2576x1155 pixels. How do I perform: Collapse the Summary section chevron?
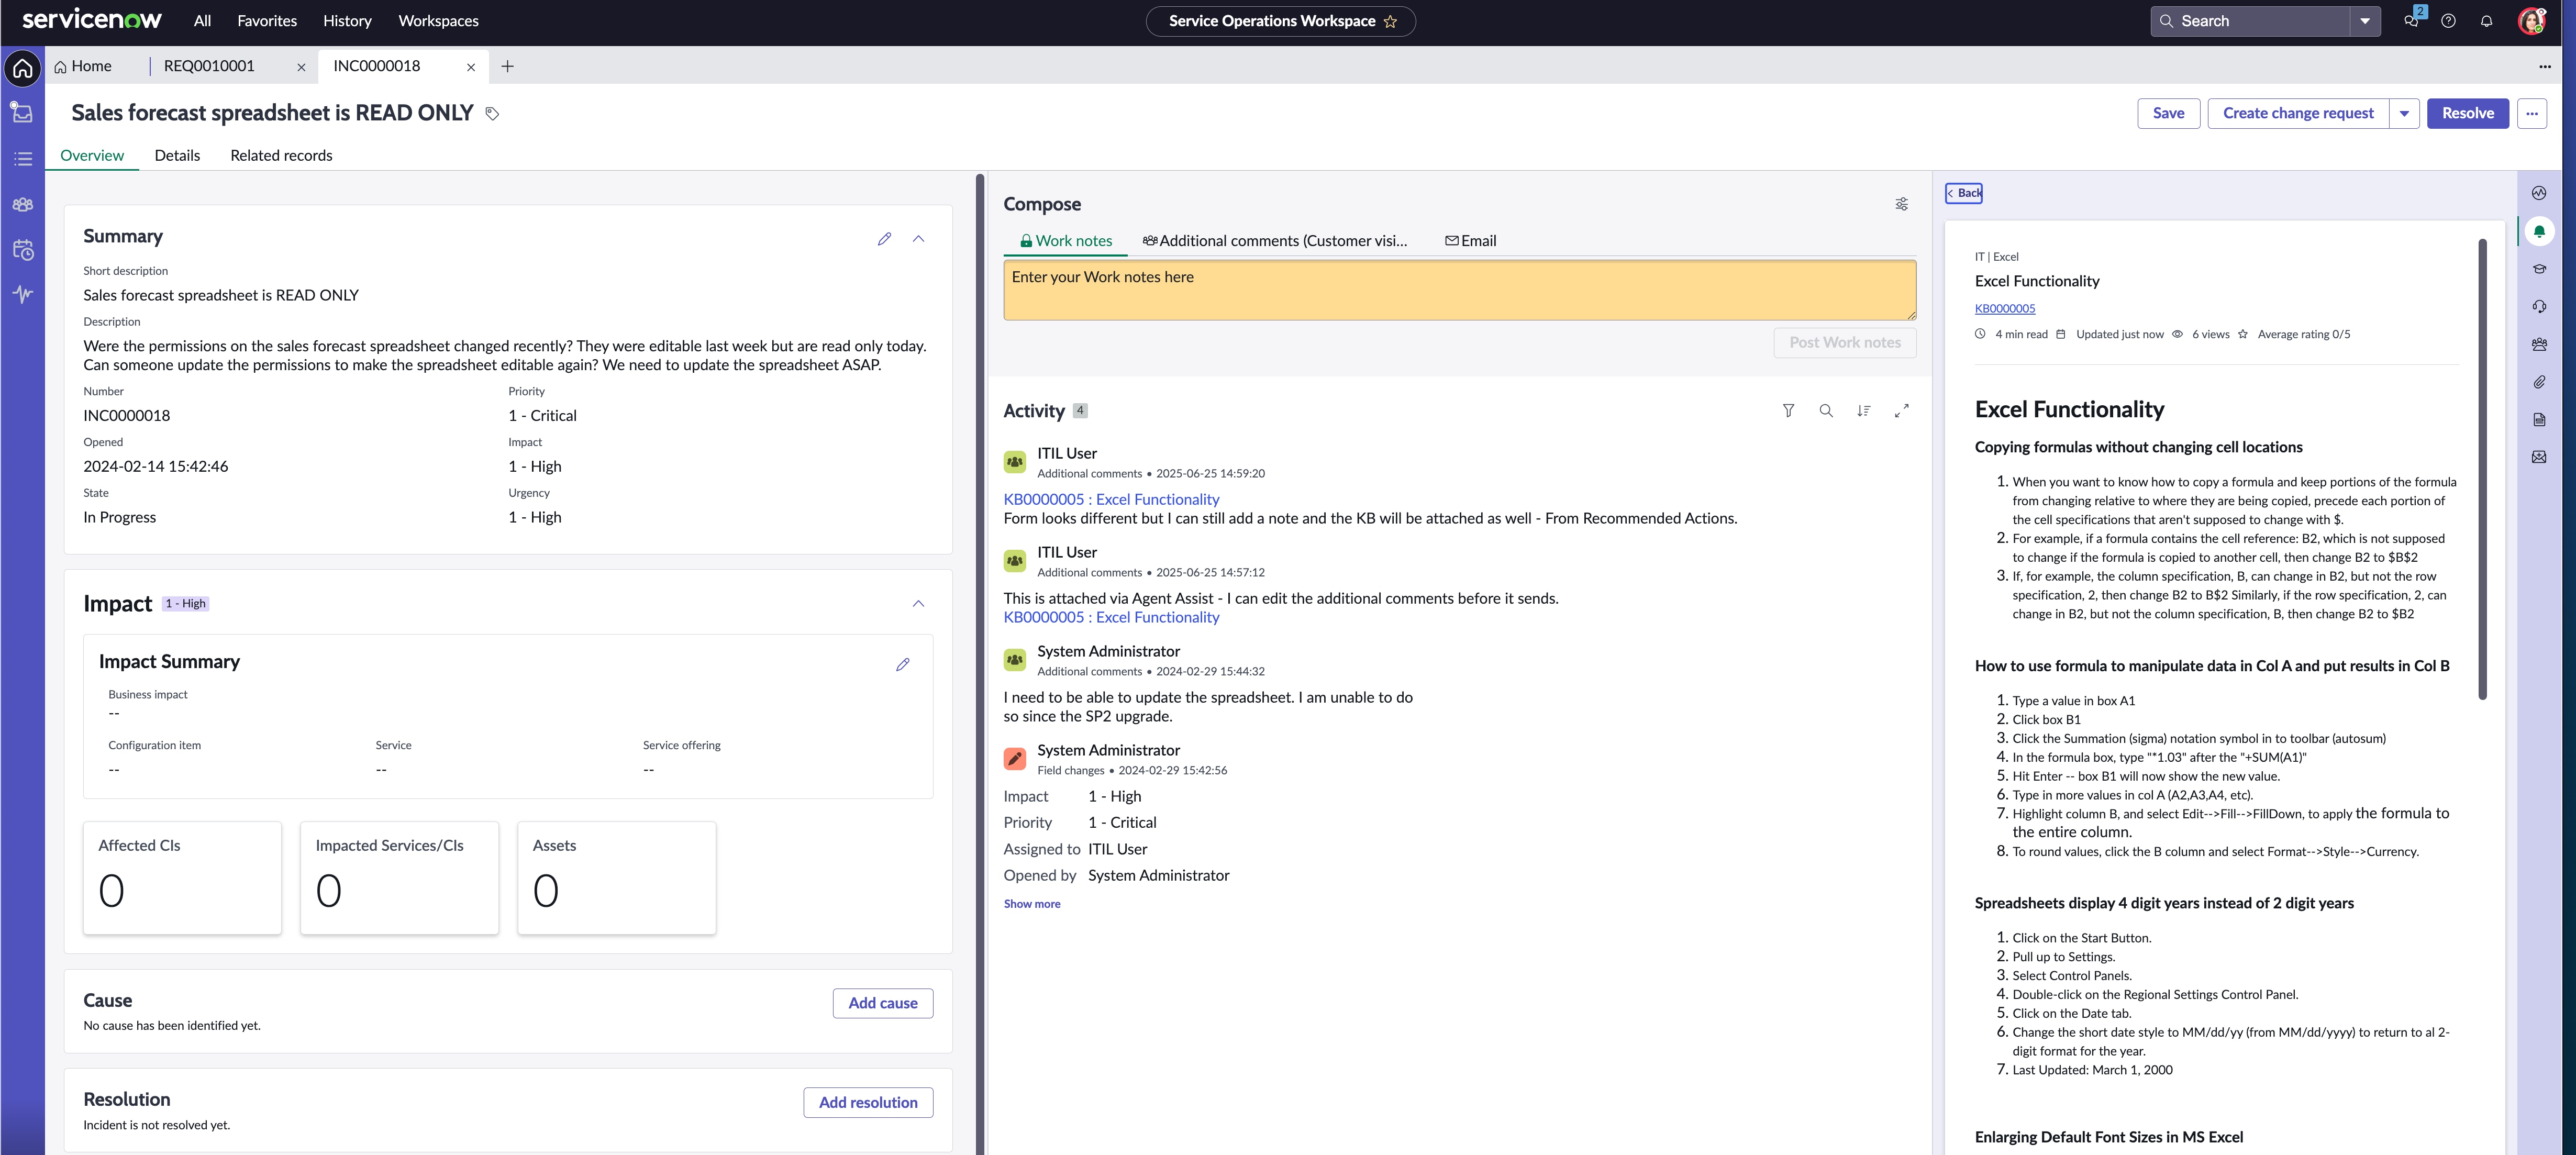pos(919,239)
